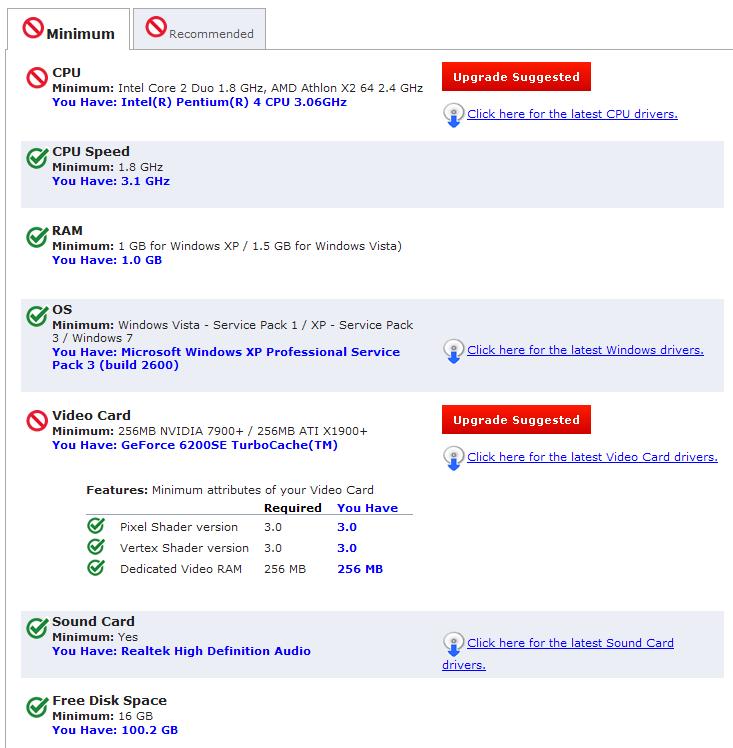Open the latest Video Card drivers link
Screen dimensions: 733x748
click(x=592, y=457)
